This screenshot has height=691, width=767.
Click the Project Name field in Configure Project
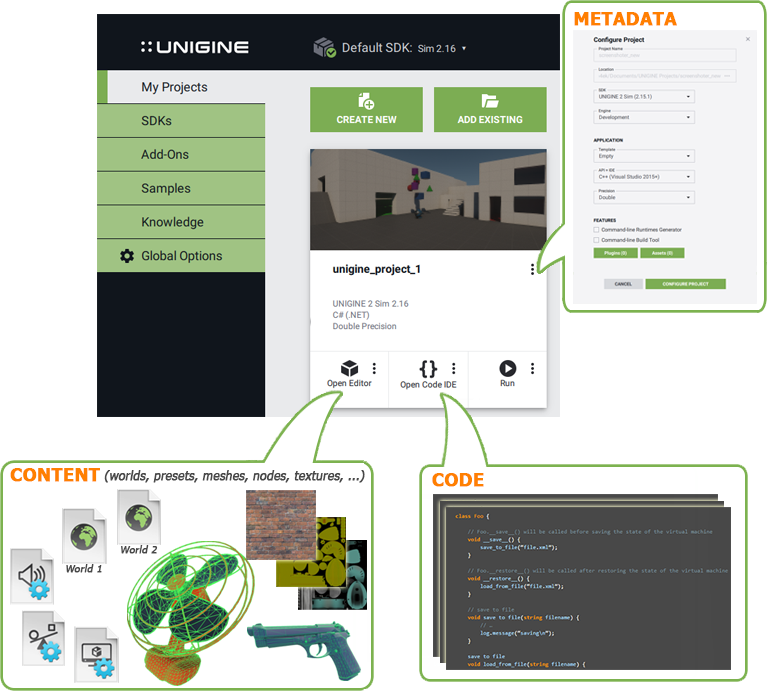(665, 55)
